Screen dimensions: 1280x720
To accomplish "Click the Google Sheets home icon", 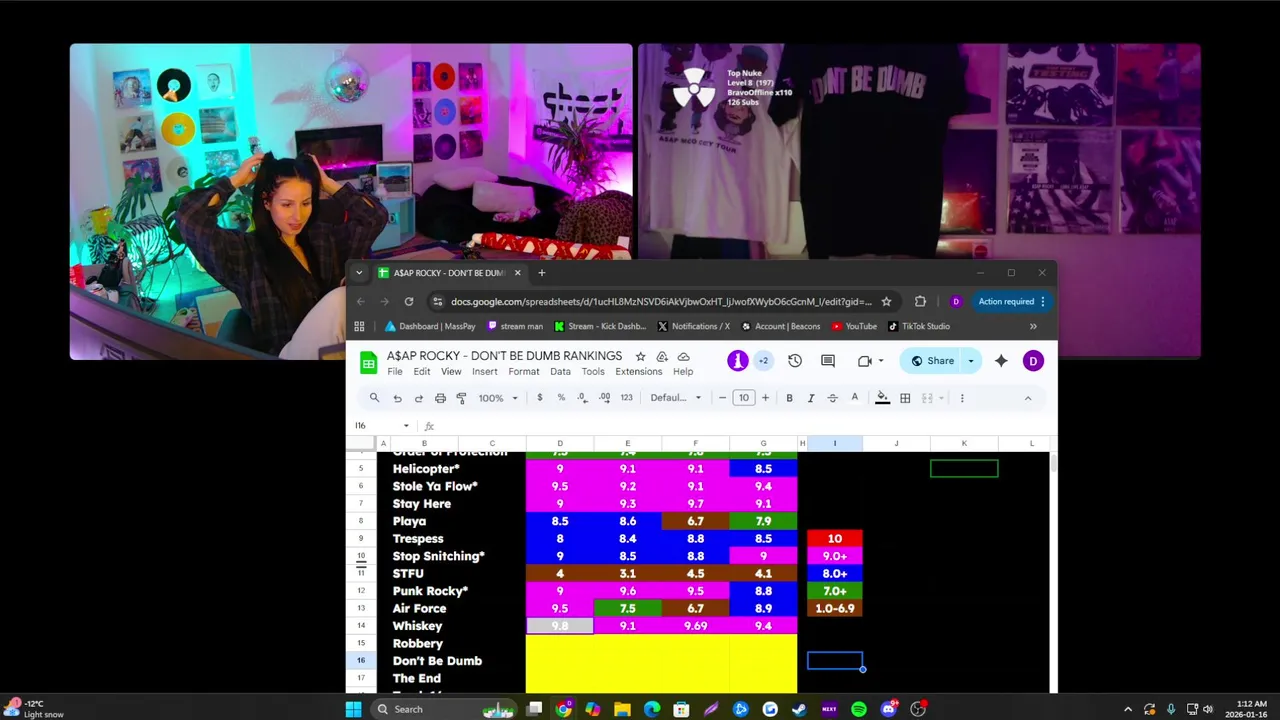I will (x=369, y=363).
